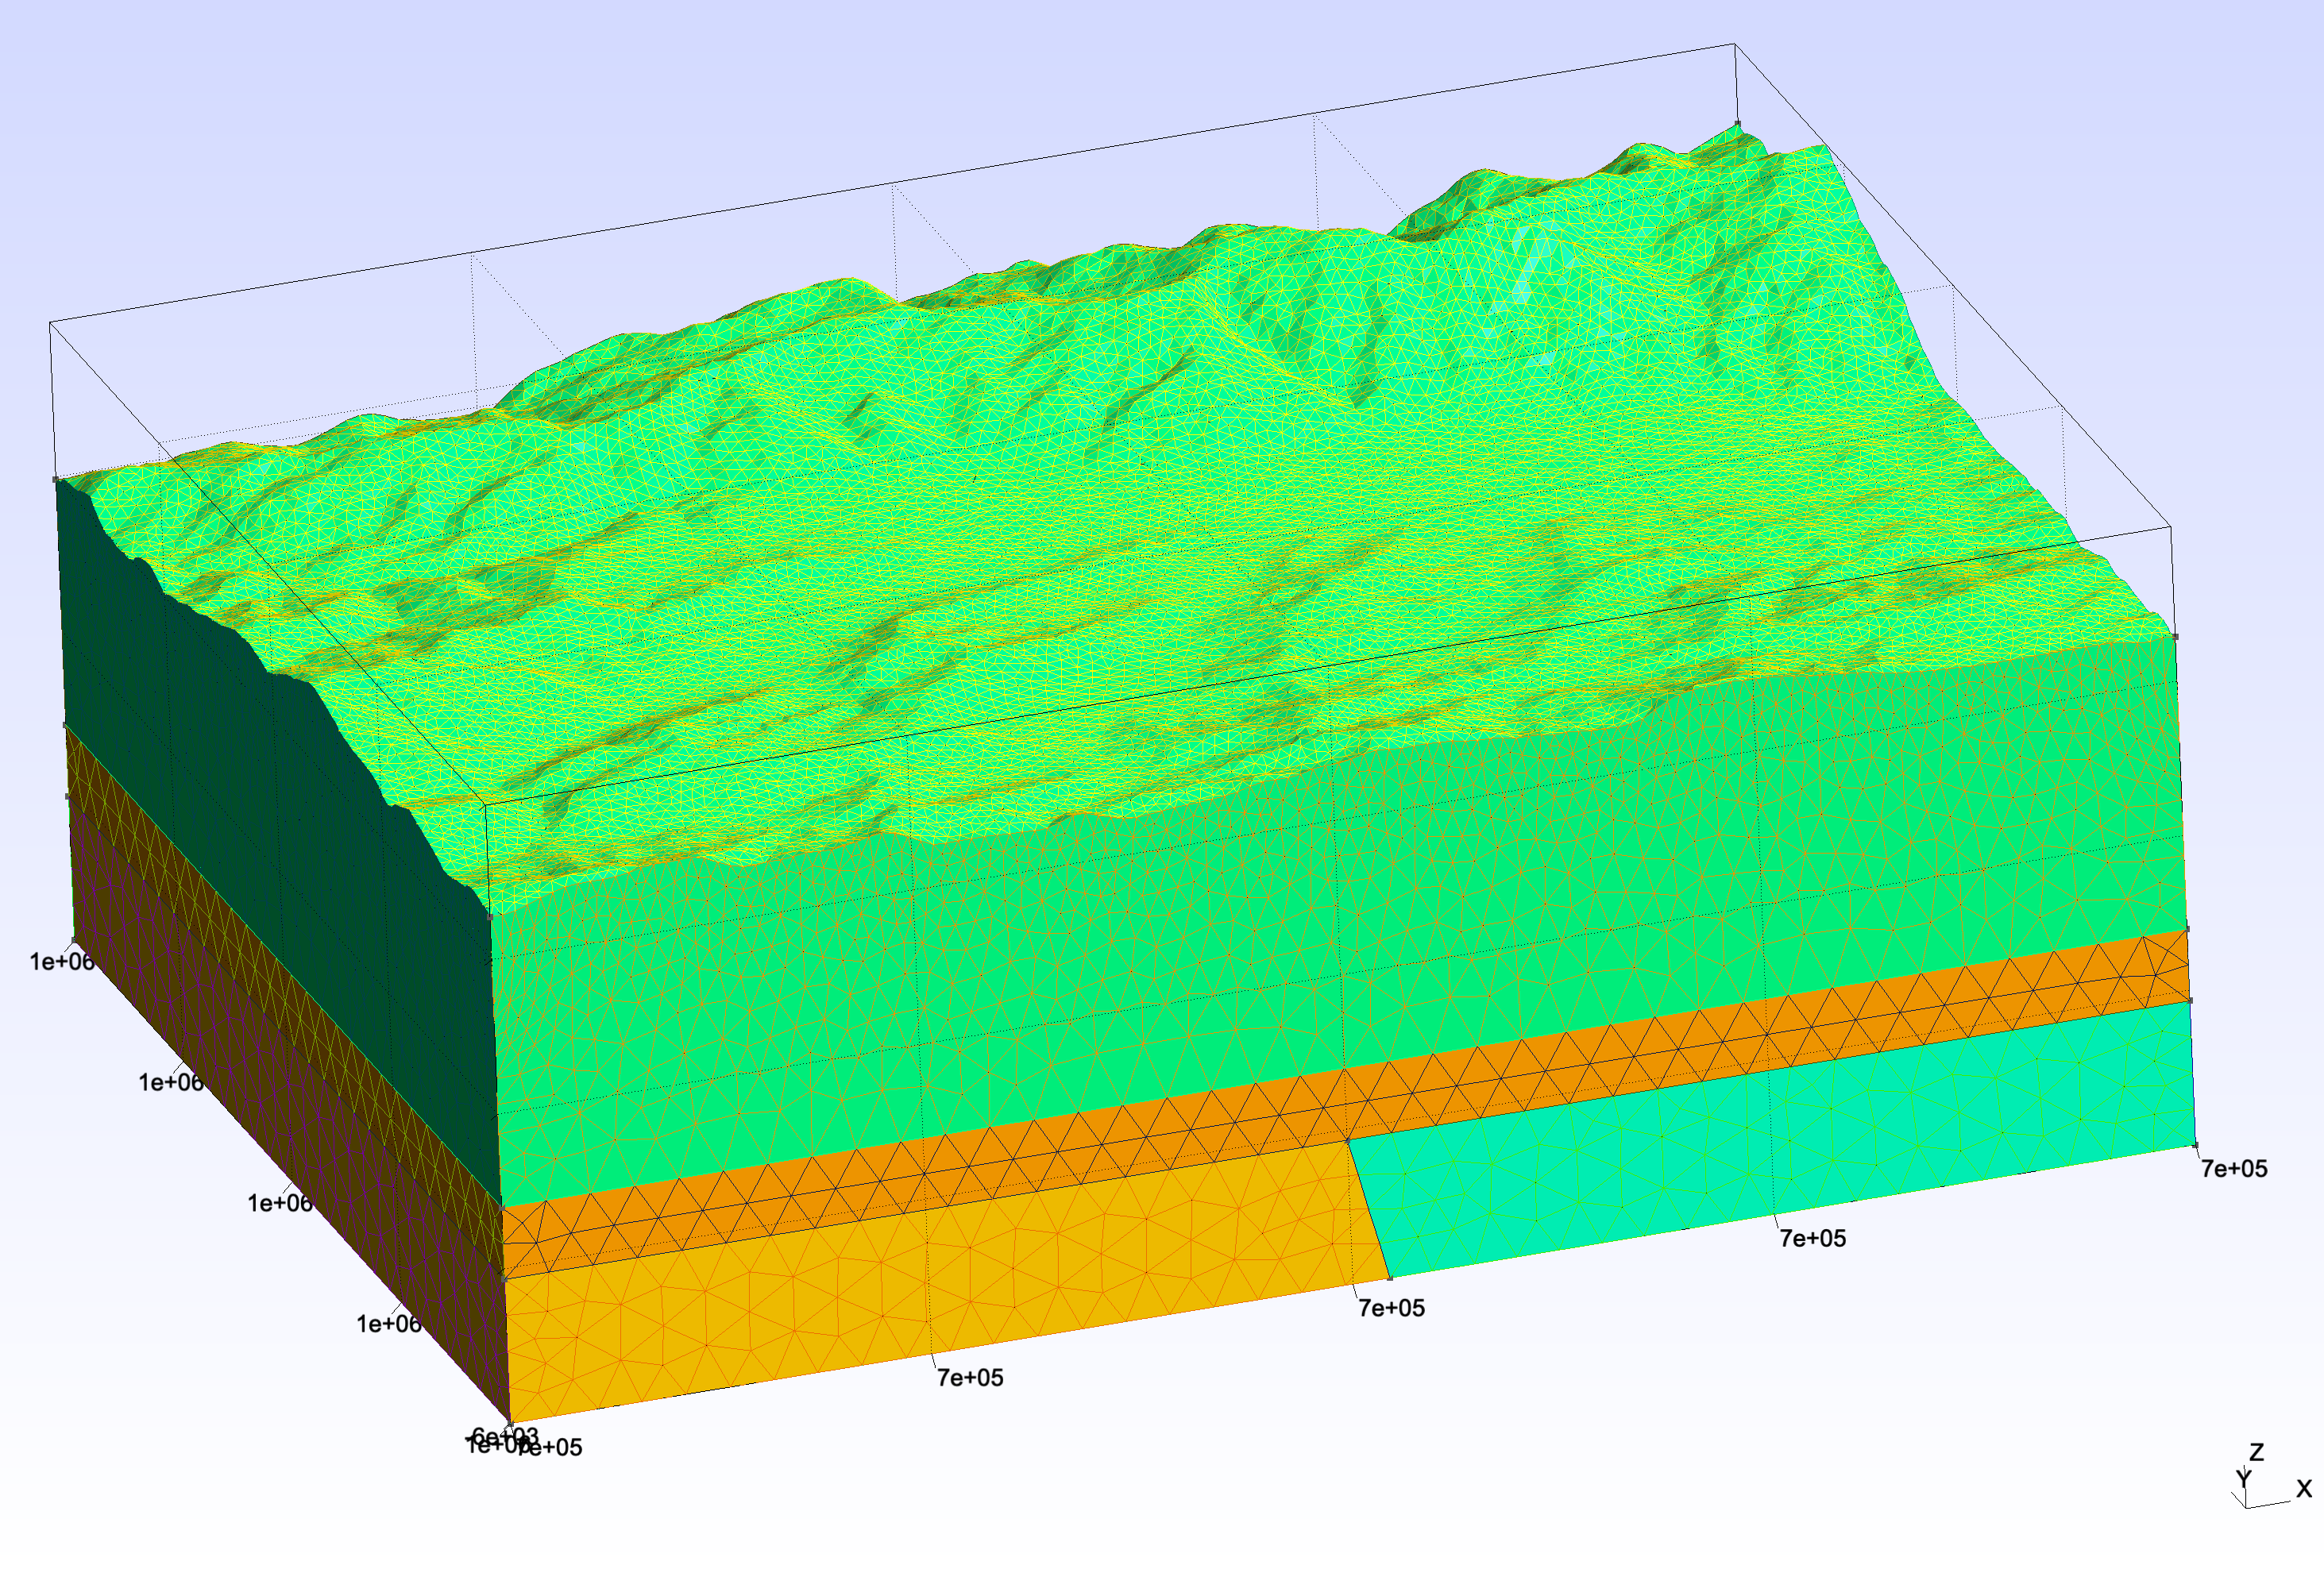Click the X label on the axis triad
2324x1569 pixels.
[2304, 1489]
